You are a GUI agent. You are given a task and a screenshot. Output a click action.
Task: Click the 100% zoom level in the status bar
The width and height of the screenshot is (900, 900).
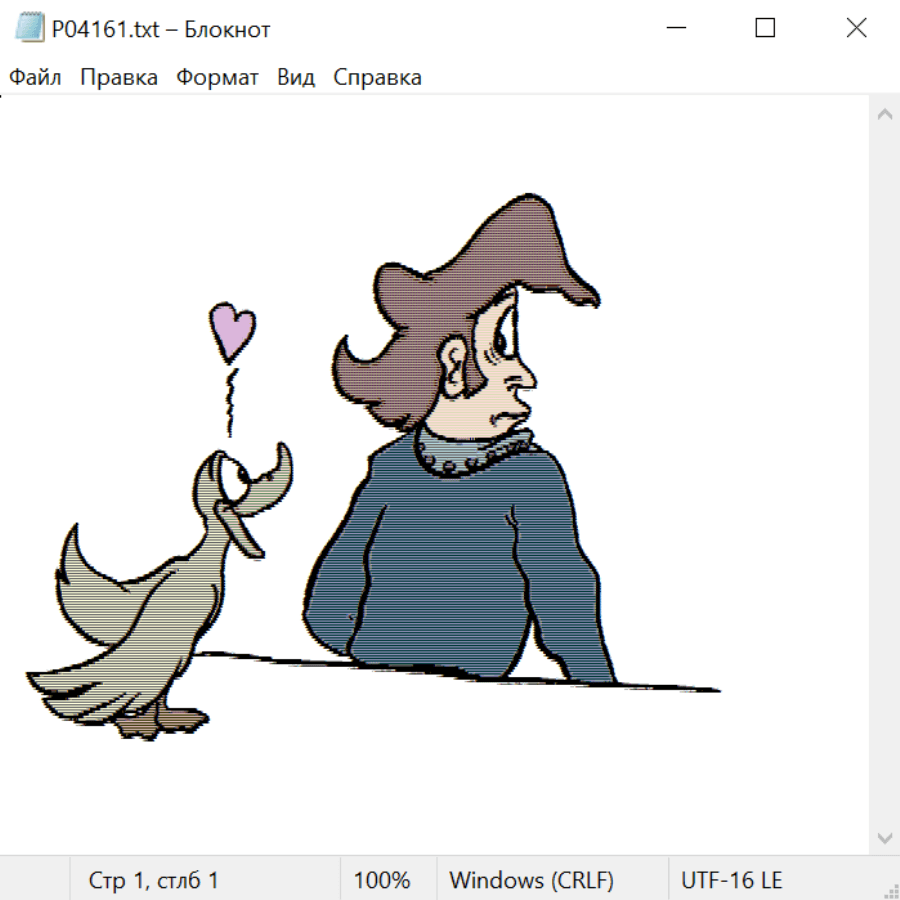click(382, 880)
